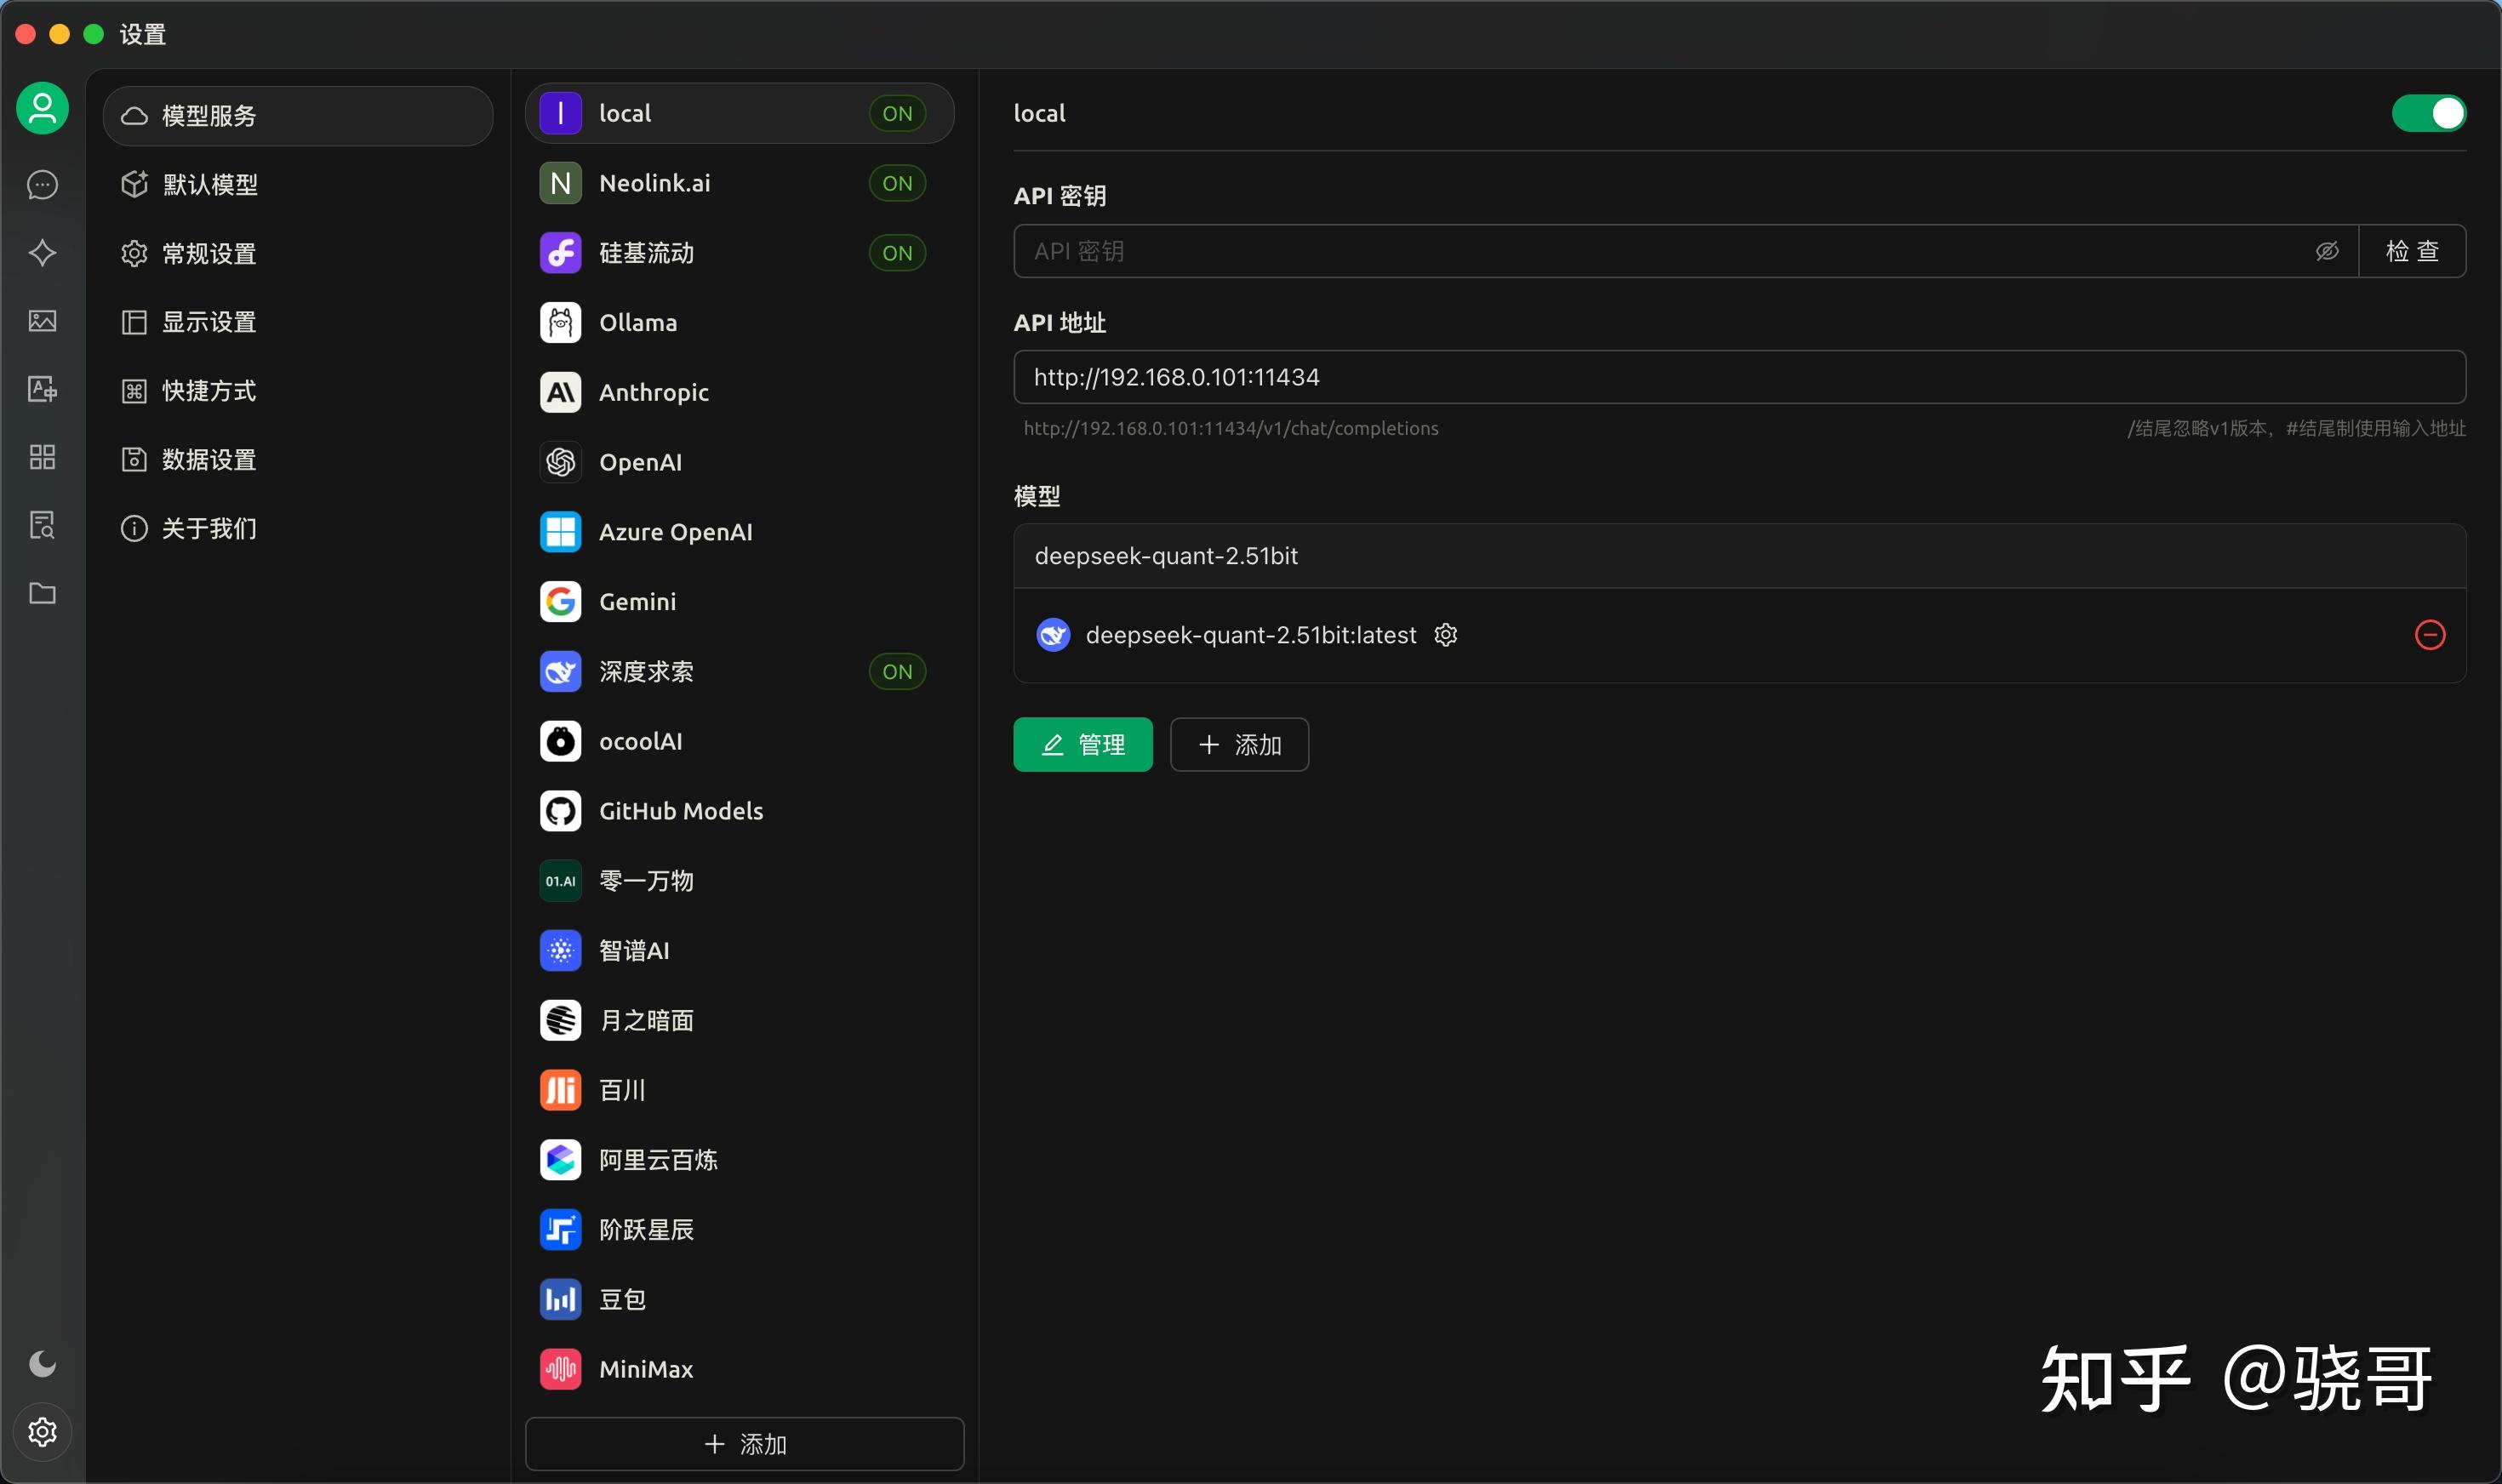This screenshot has width=2502, height=1484.
Task: Click the translate icon in sidebar
Action: tap(42, 390)
